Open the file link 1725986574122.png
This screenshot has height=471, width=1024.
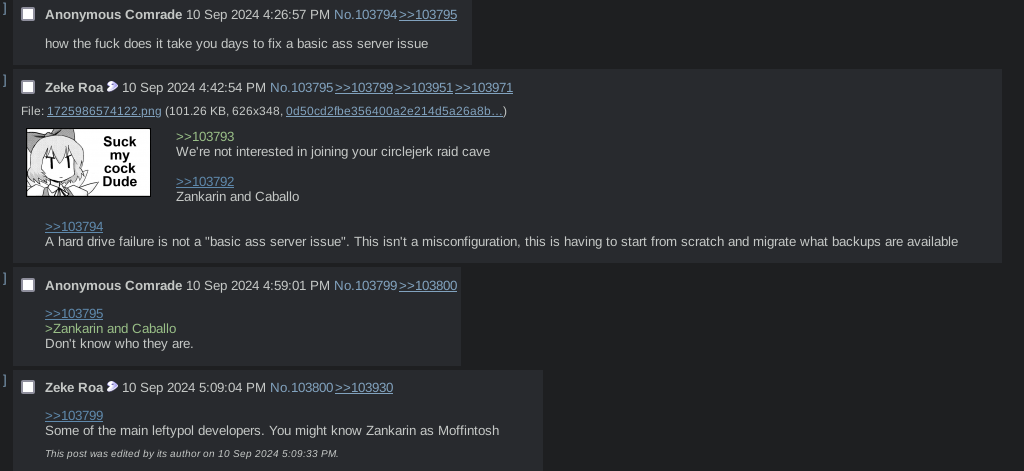click(x=104, y=111)
